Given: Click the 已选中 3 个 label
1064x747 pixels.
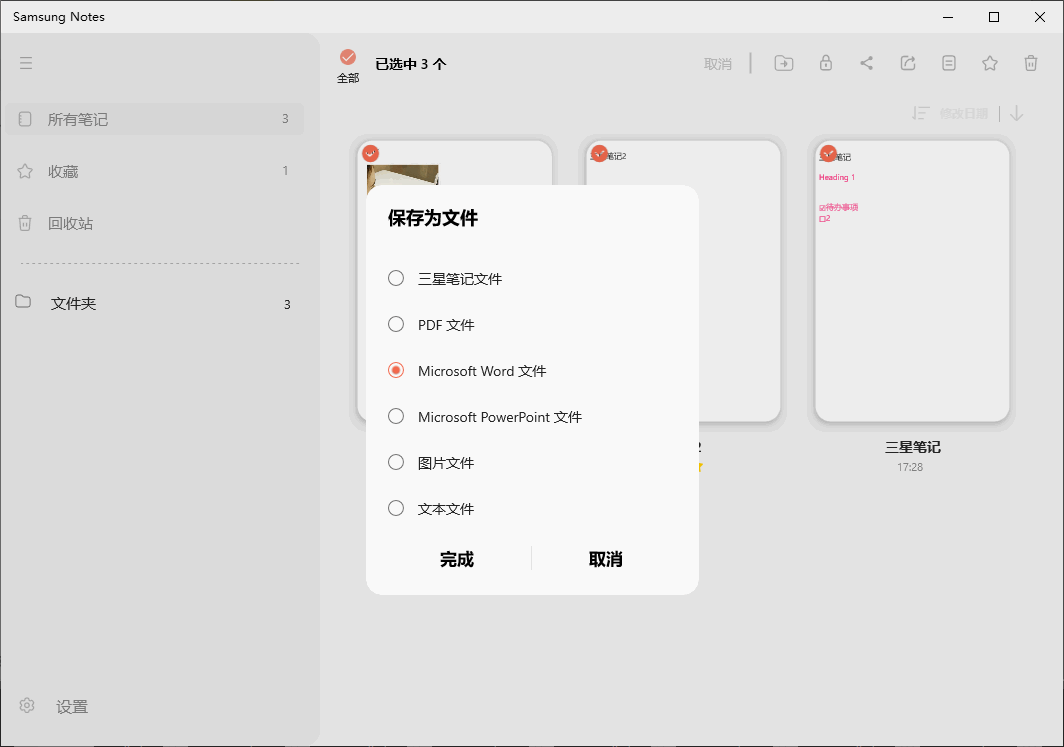Looking at the screenshot, I should click(411, 64).
